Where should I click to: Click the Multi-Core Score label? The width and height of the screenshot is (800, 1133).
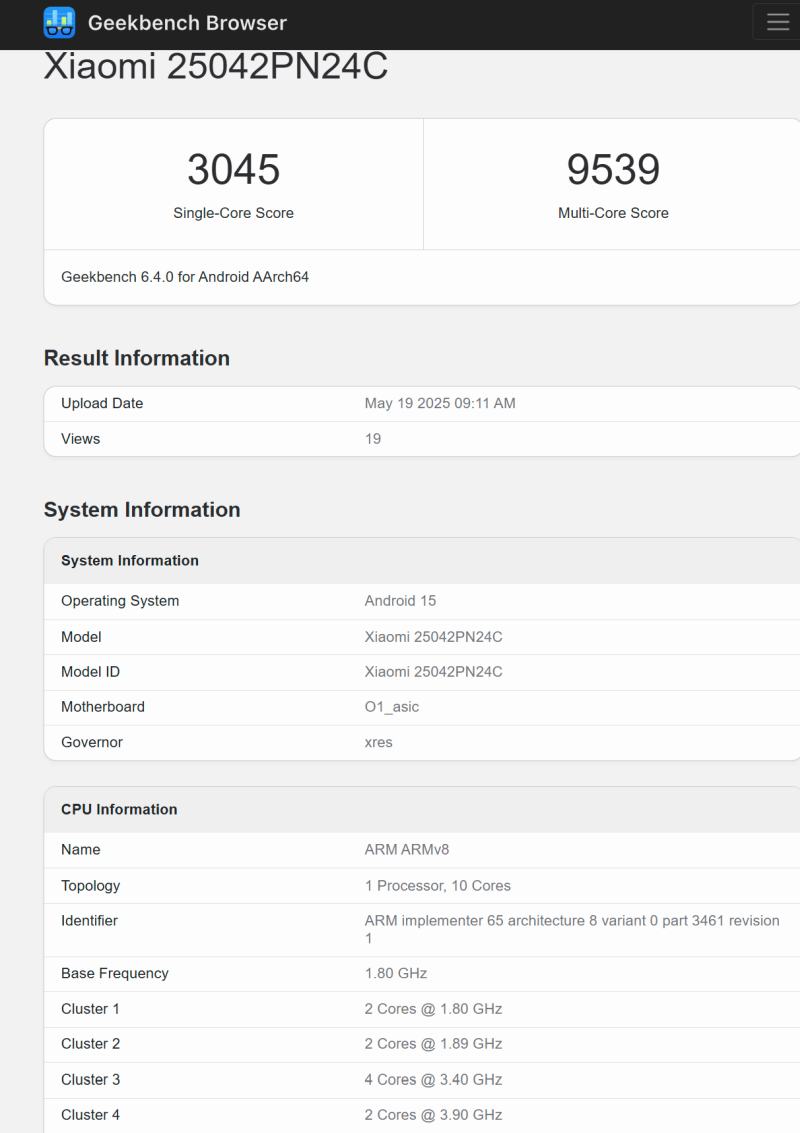coord(613,213)
